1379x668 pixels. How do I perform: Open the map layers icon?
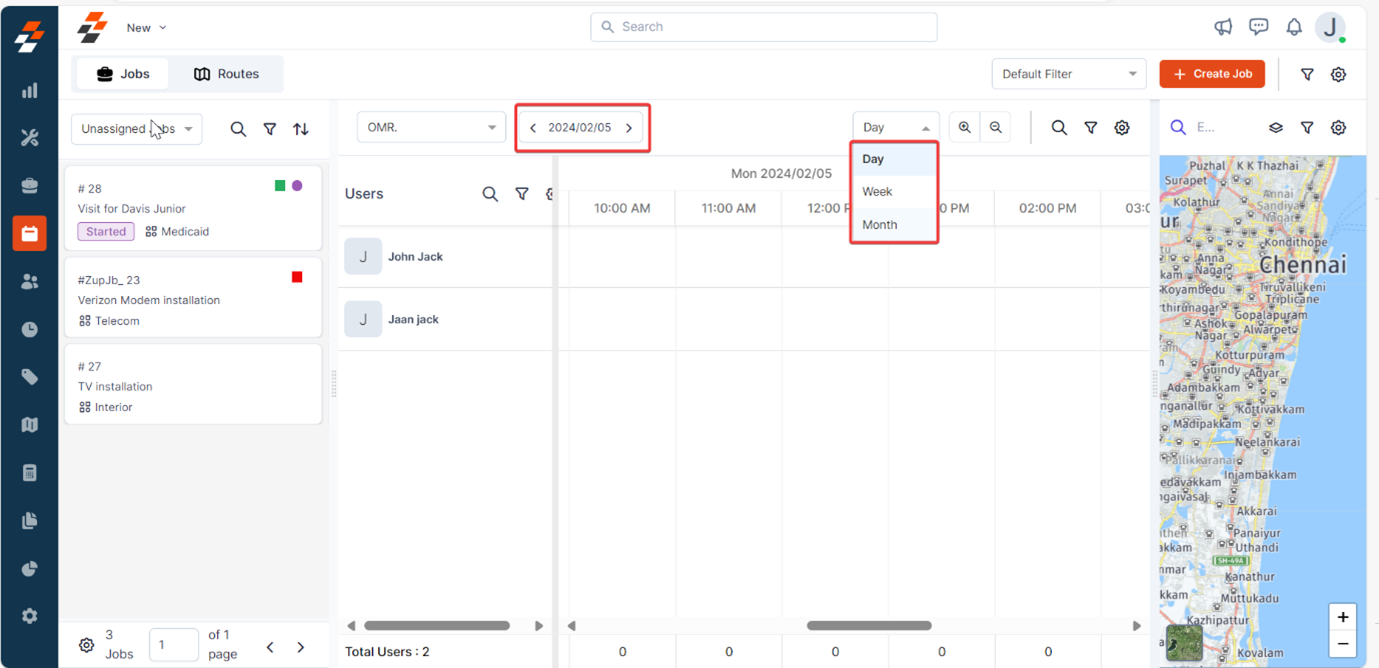click(x=1276, y=127)
